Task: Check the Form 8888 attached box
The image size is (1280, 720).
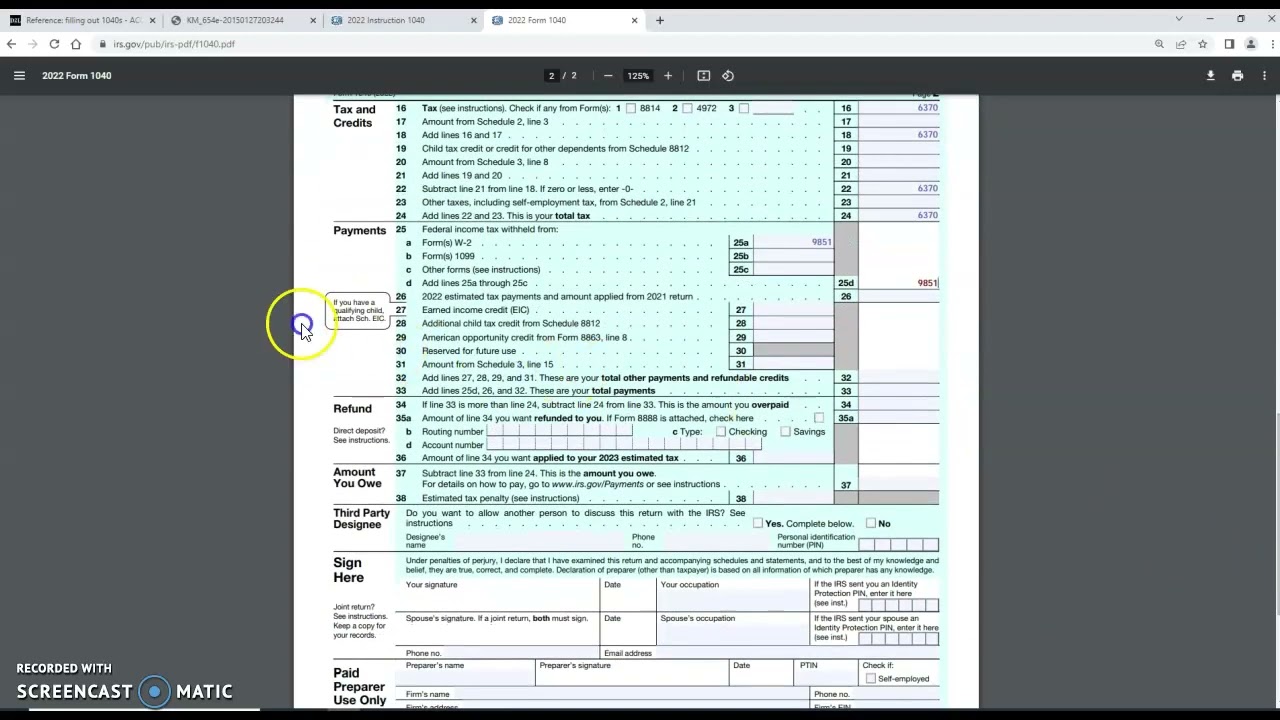Action: click(819, 418)
